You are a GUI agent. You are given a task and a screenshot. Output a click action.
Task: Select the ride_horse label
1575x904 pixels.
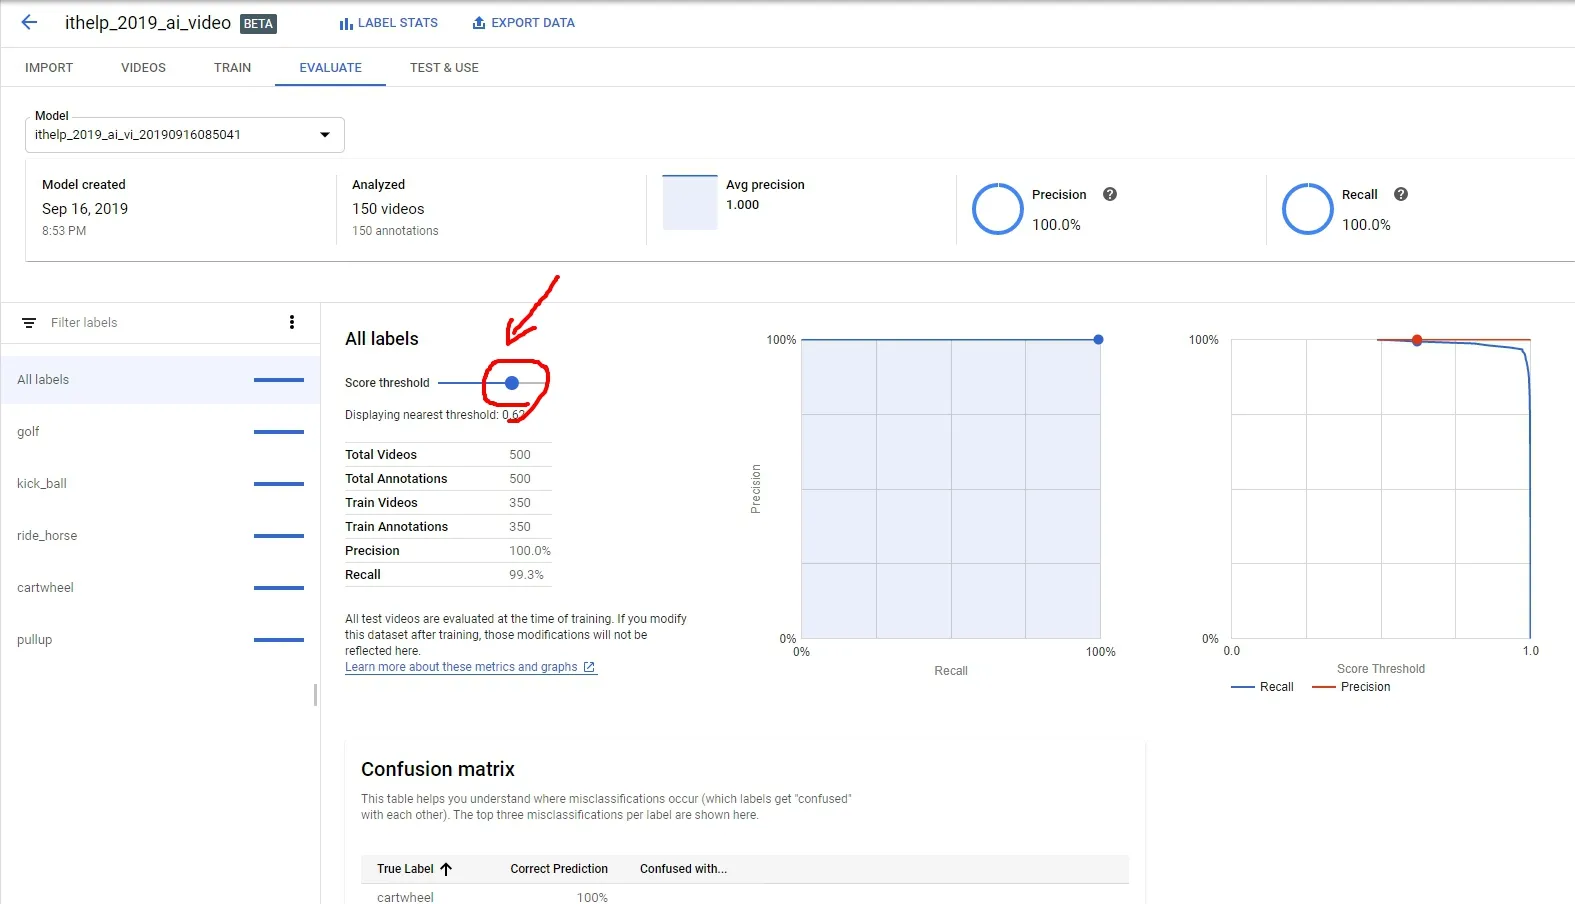[x=160, y=536]
